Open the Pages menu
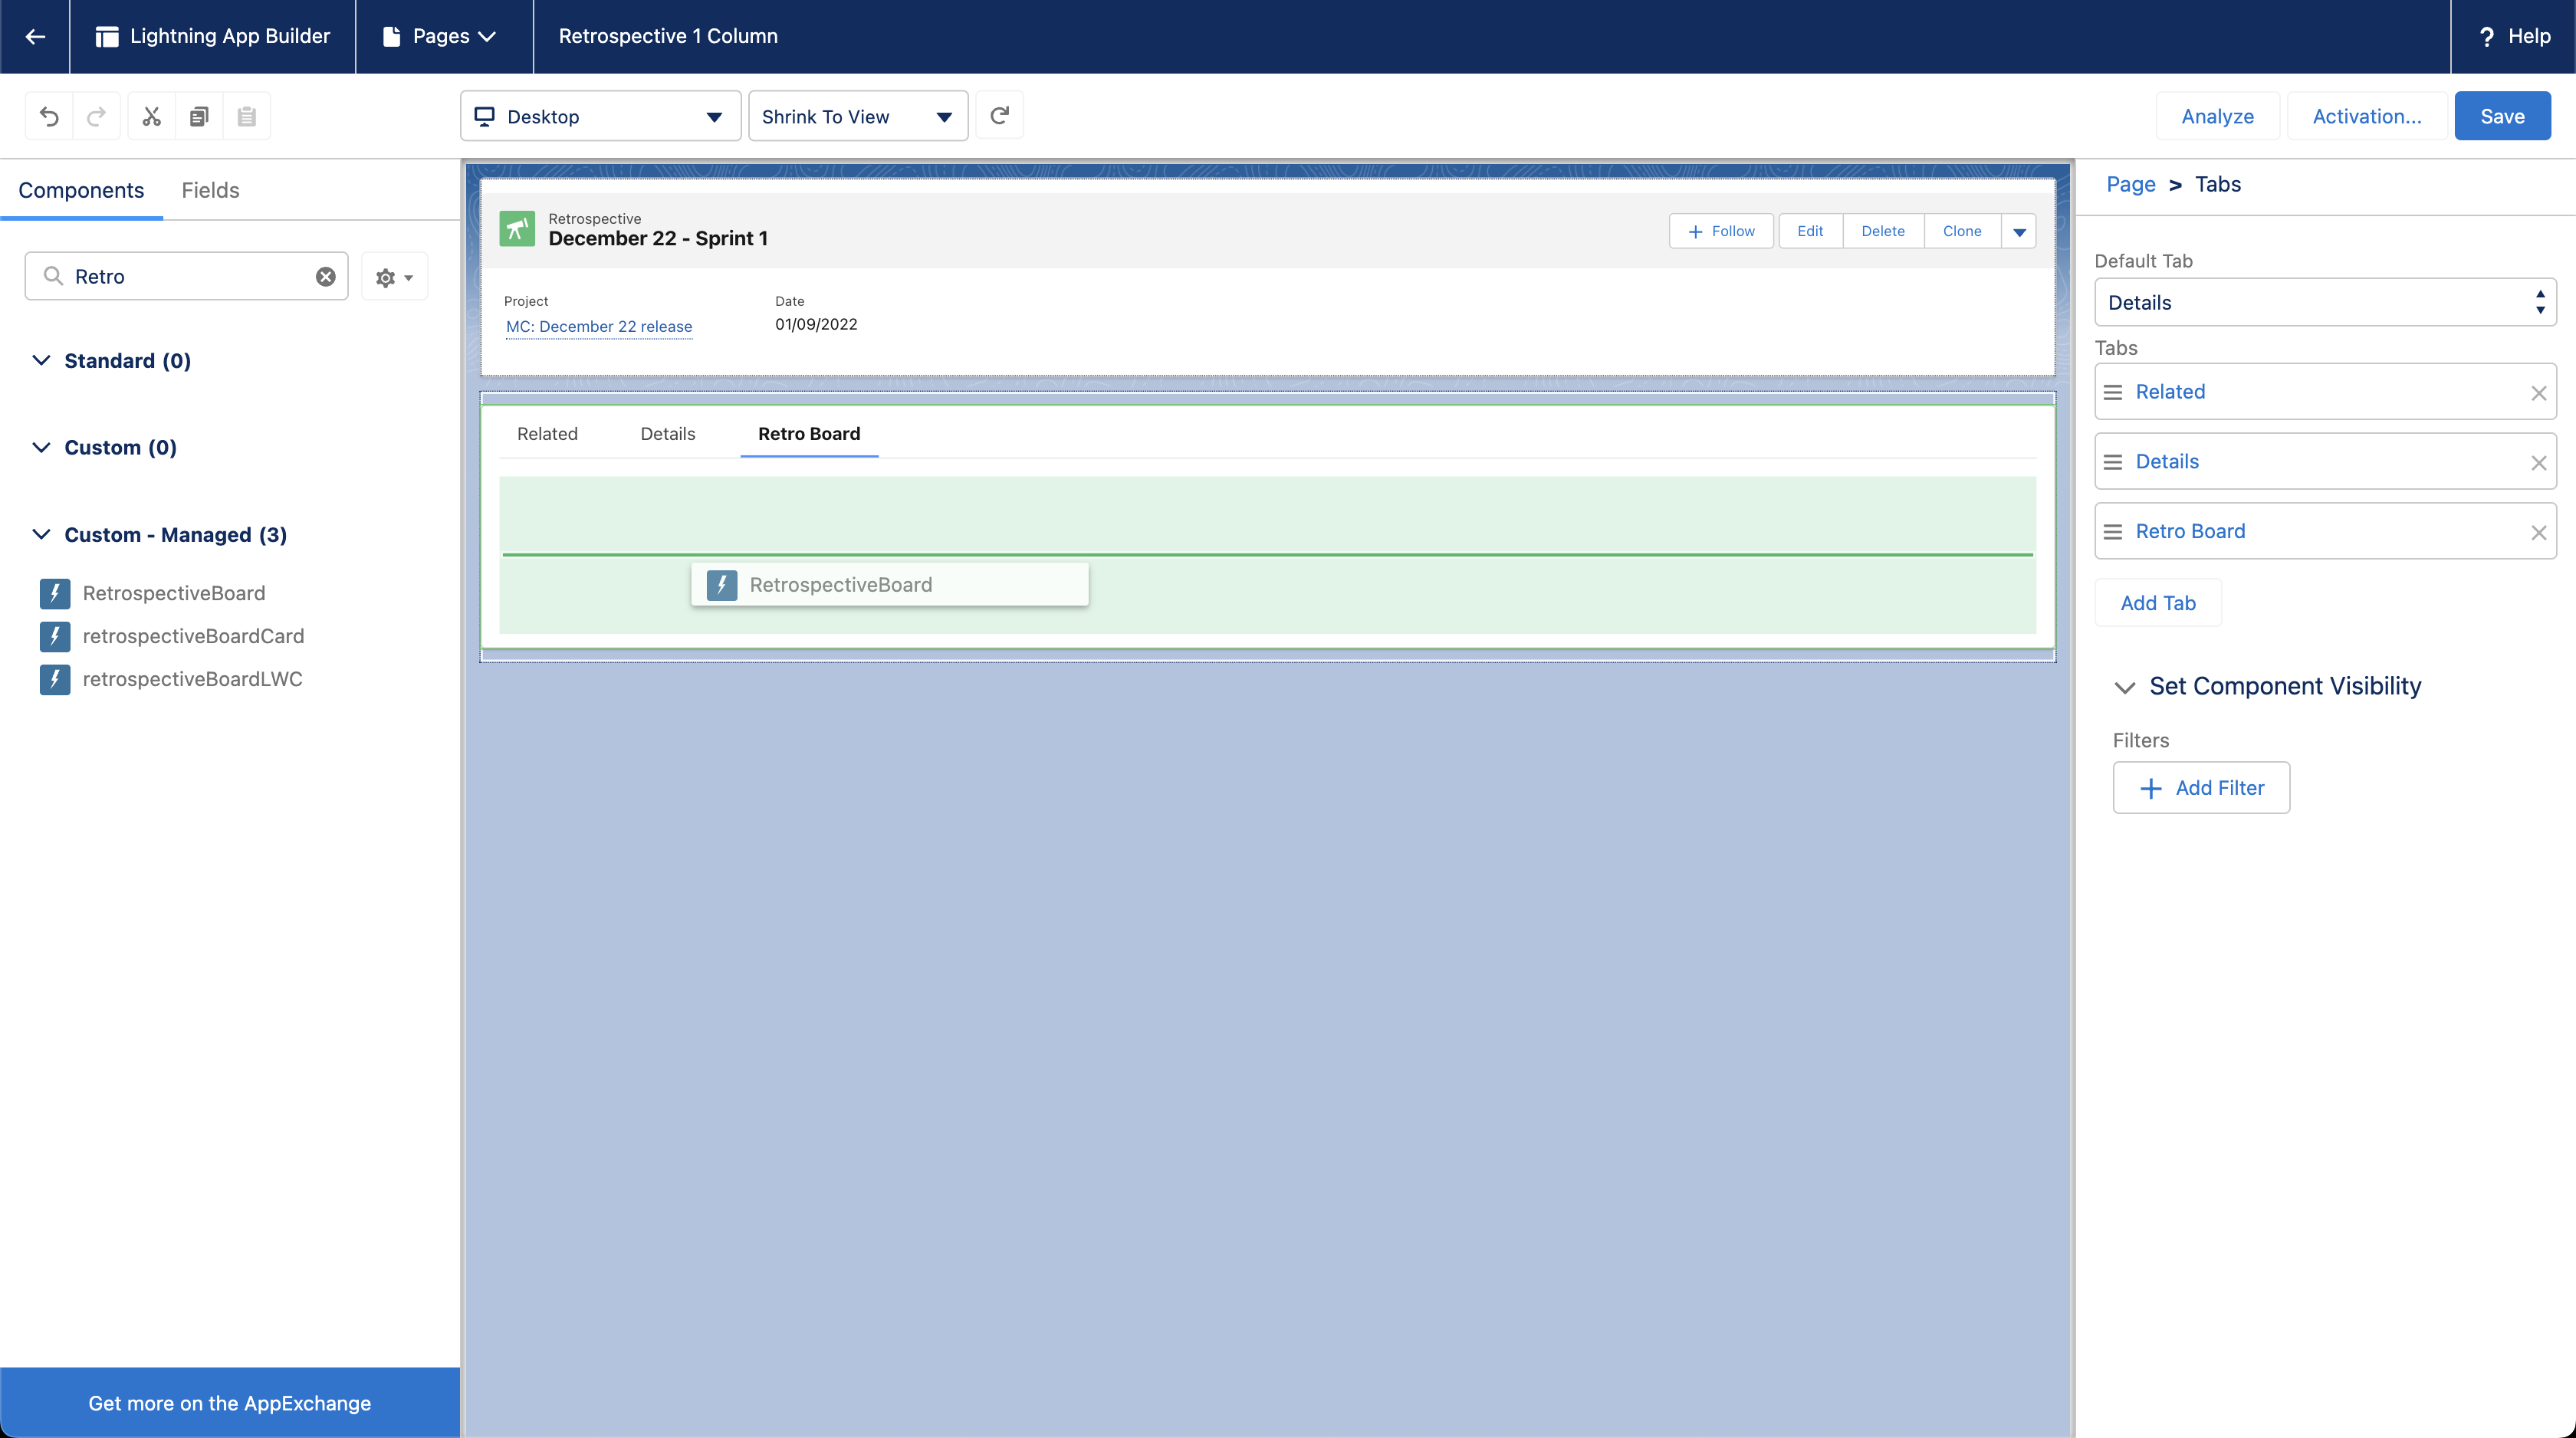Viewport: 2576px width, 1438px height. 441,36
